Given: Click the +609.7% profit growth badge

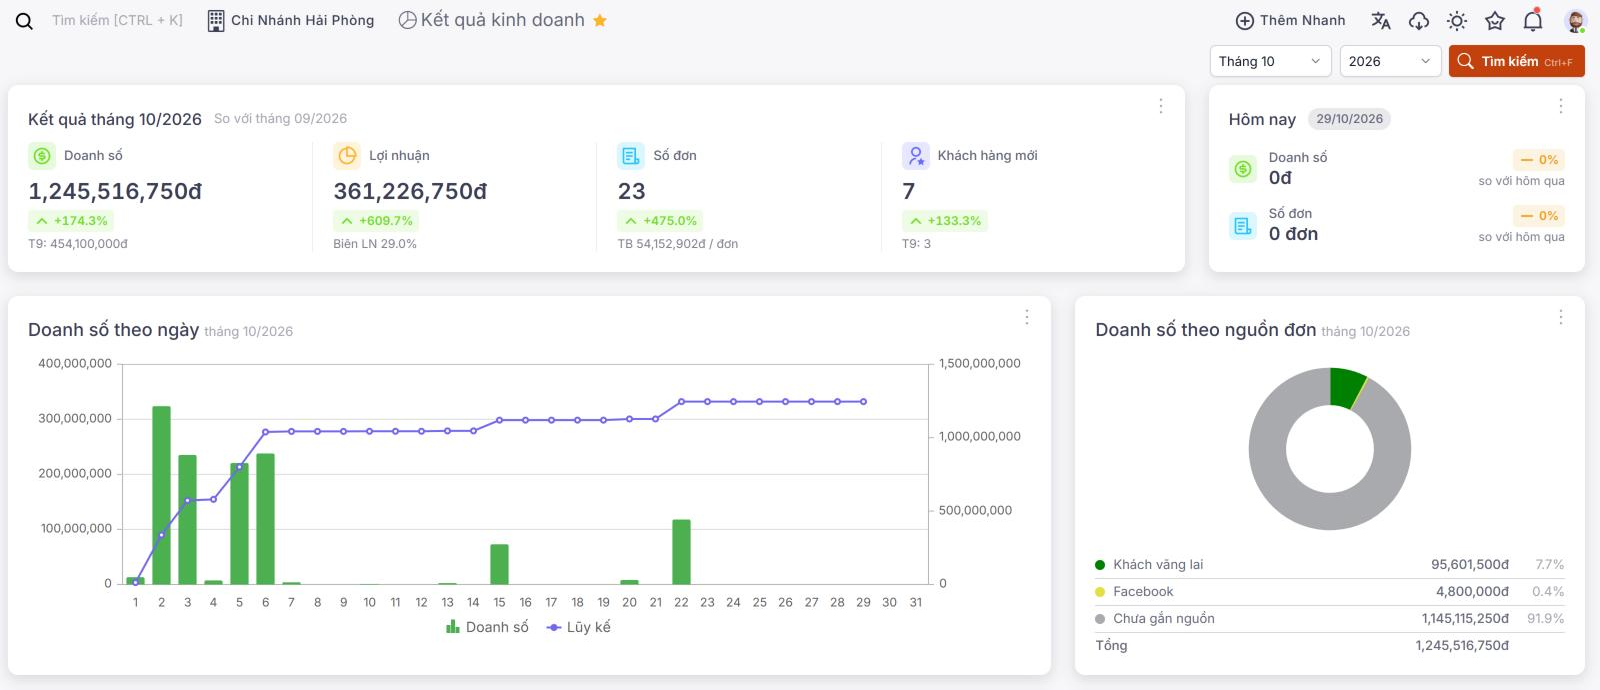Looking at the screenshot, I should pos(375,221).
